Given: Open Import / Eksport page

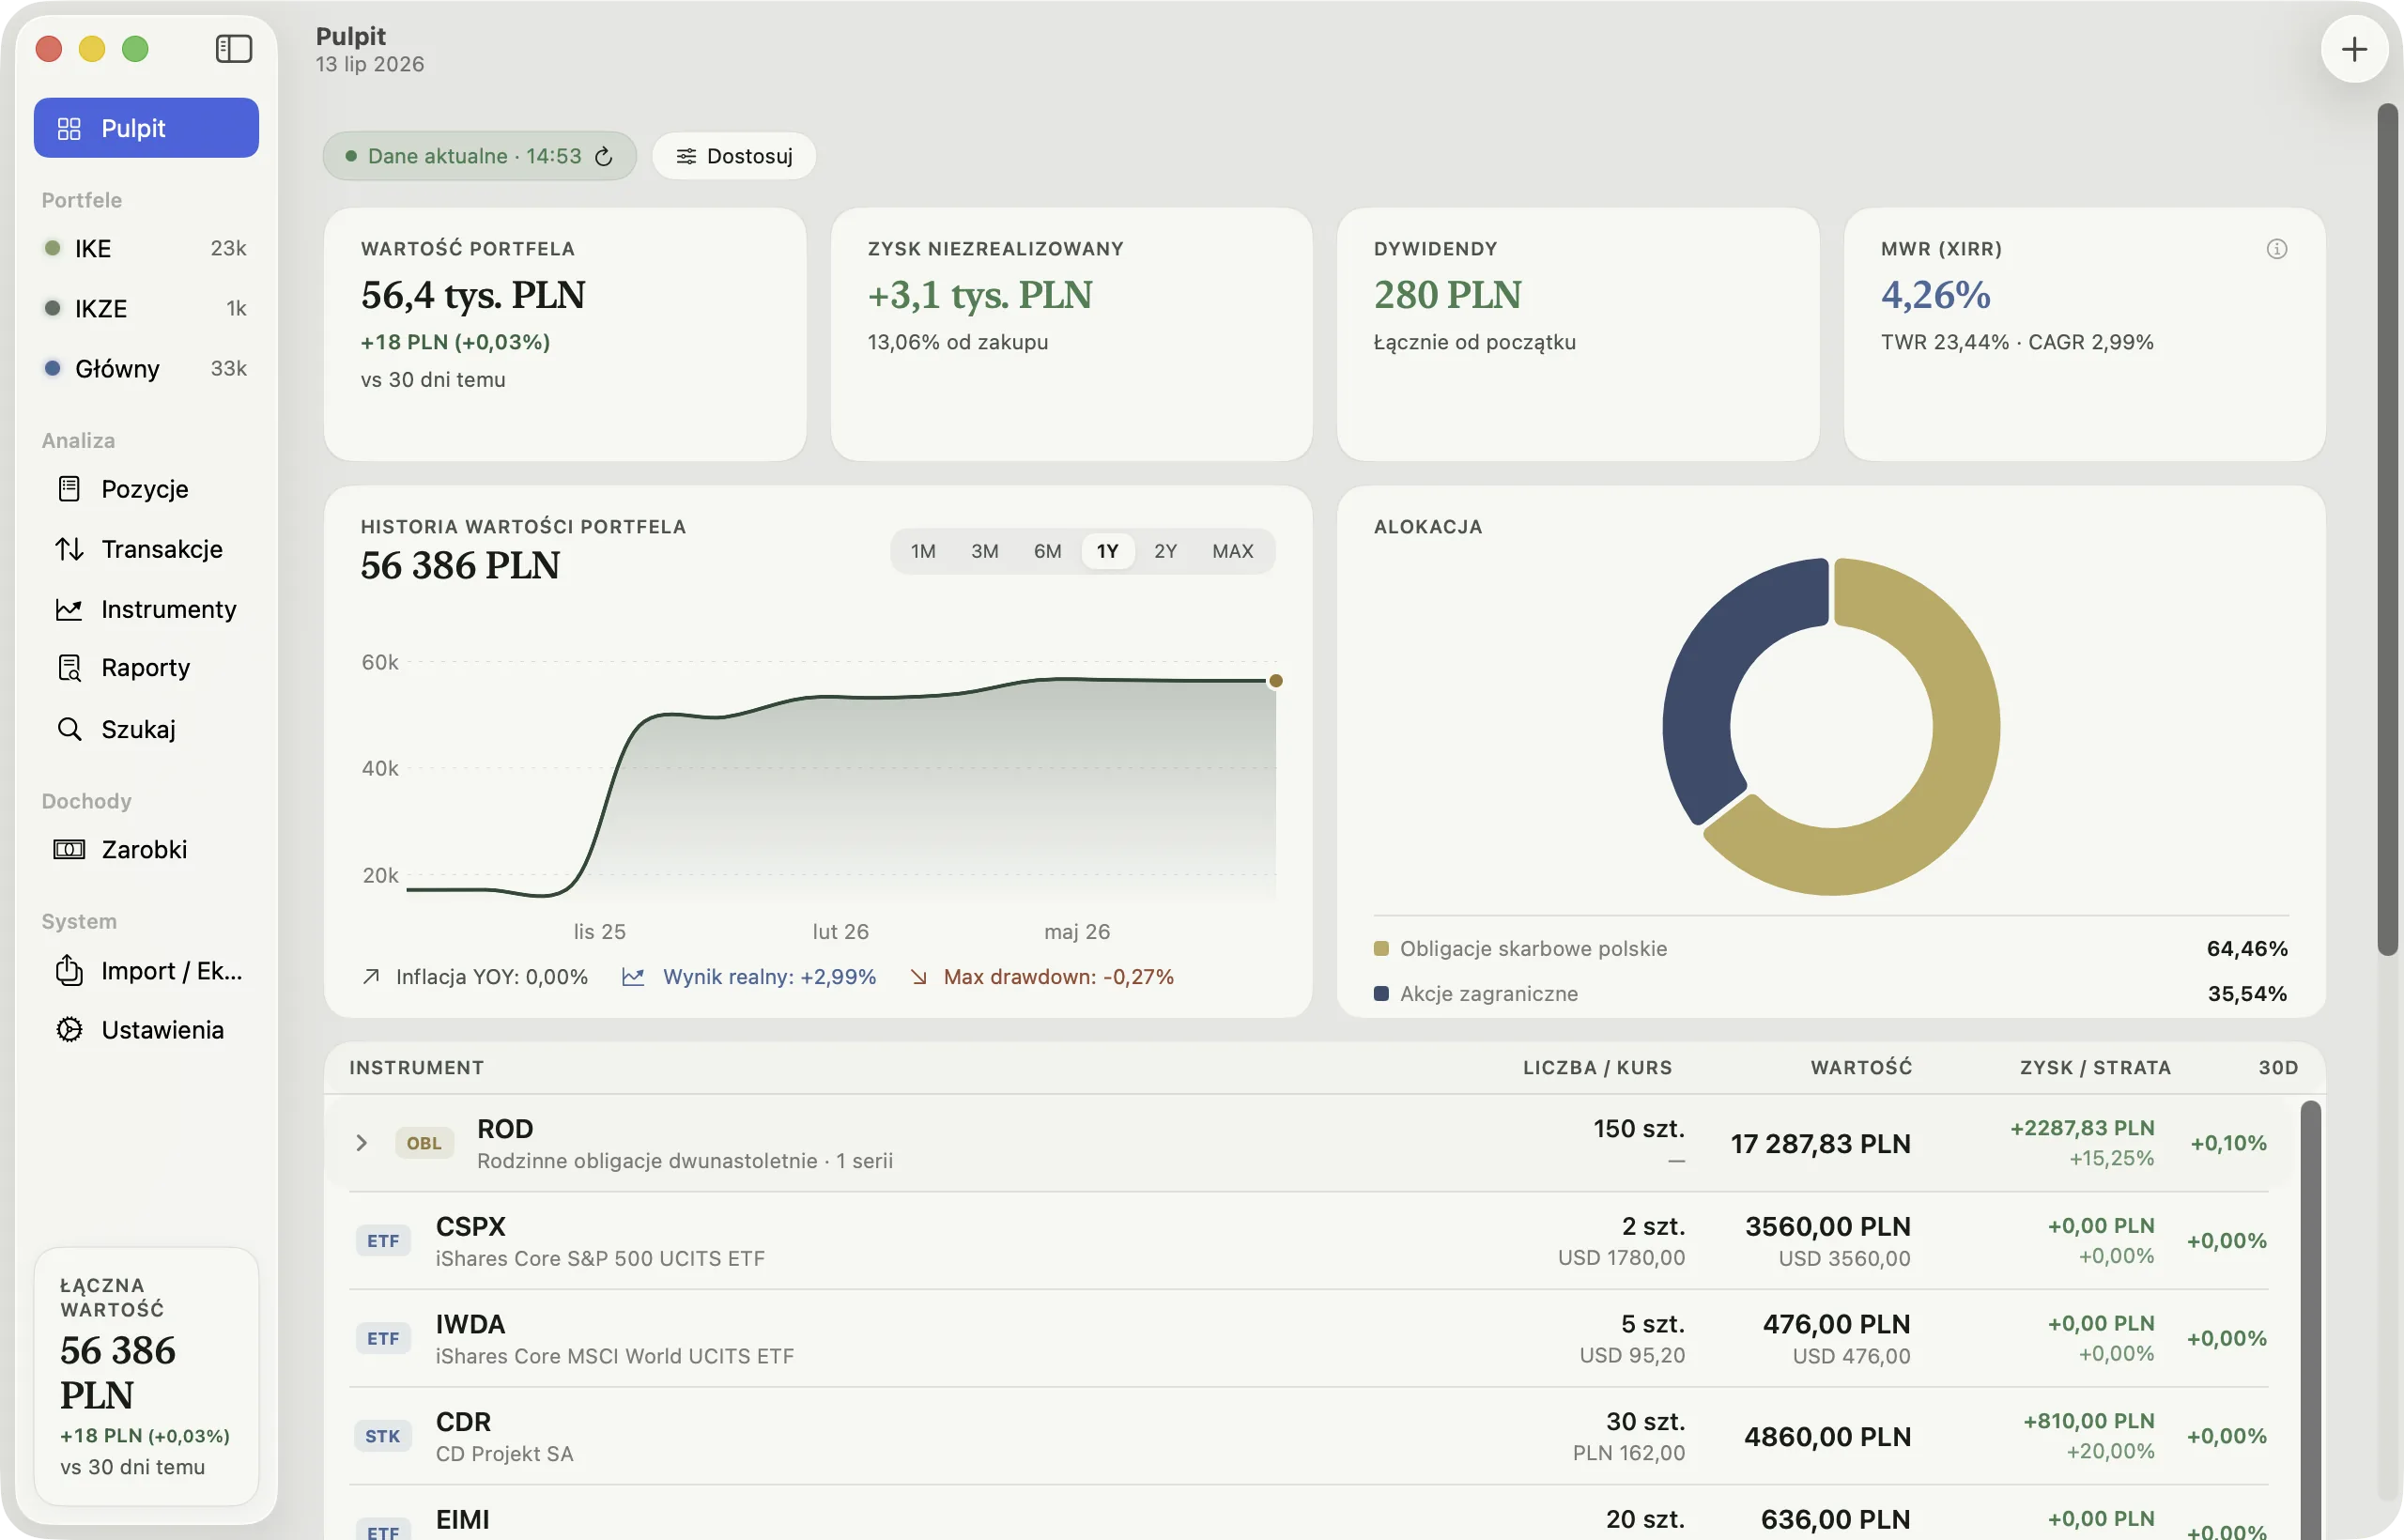Looking at the screenshot, I should pyautogui.click(x=146, y=970).
